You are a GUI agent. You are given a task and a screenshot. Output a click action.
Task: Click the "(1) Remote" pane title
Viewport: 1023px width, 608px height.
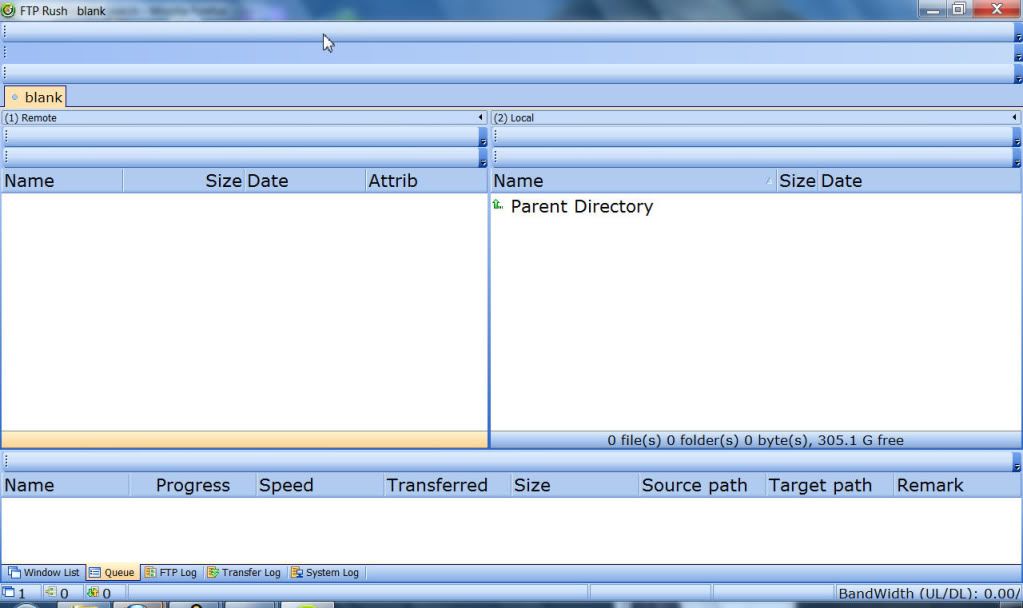tap(31, 117)
